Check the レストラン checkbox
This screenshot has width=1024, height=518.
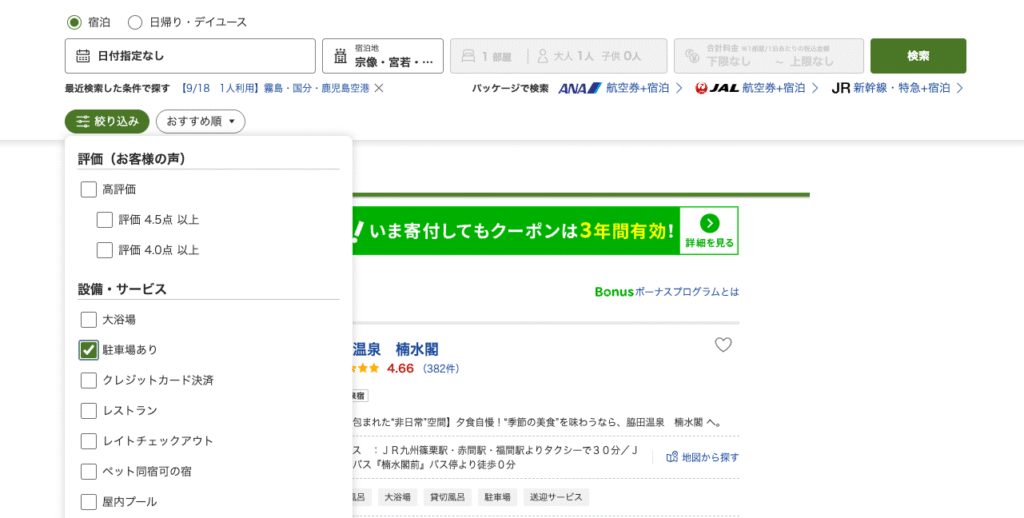click(x=88, y=410)
